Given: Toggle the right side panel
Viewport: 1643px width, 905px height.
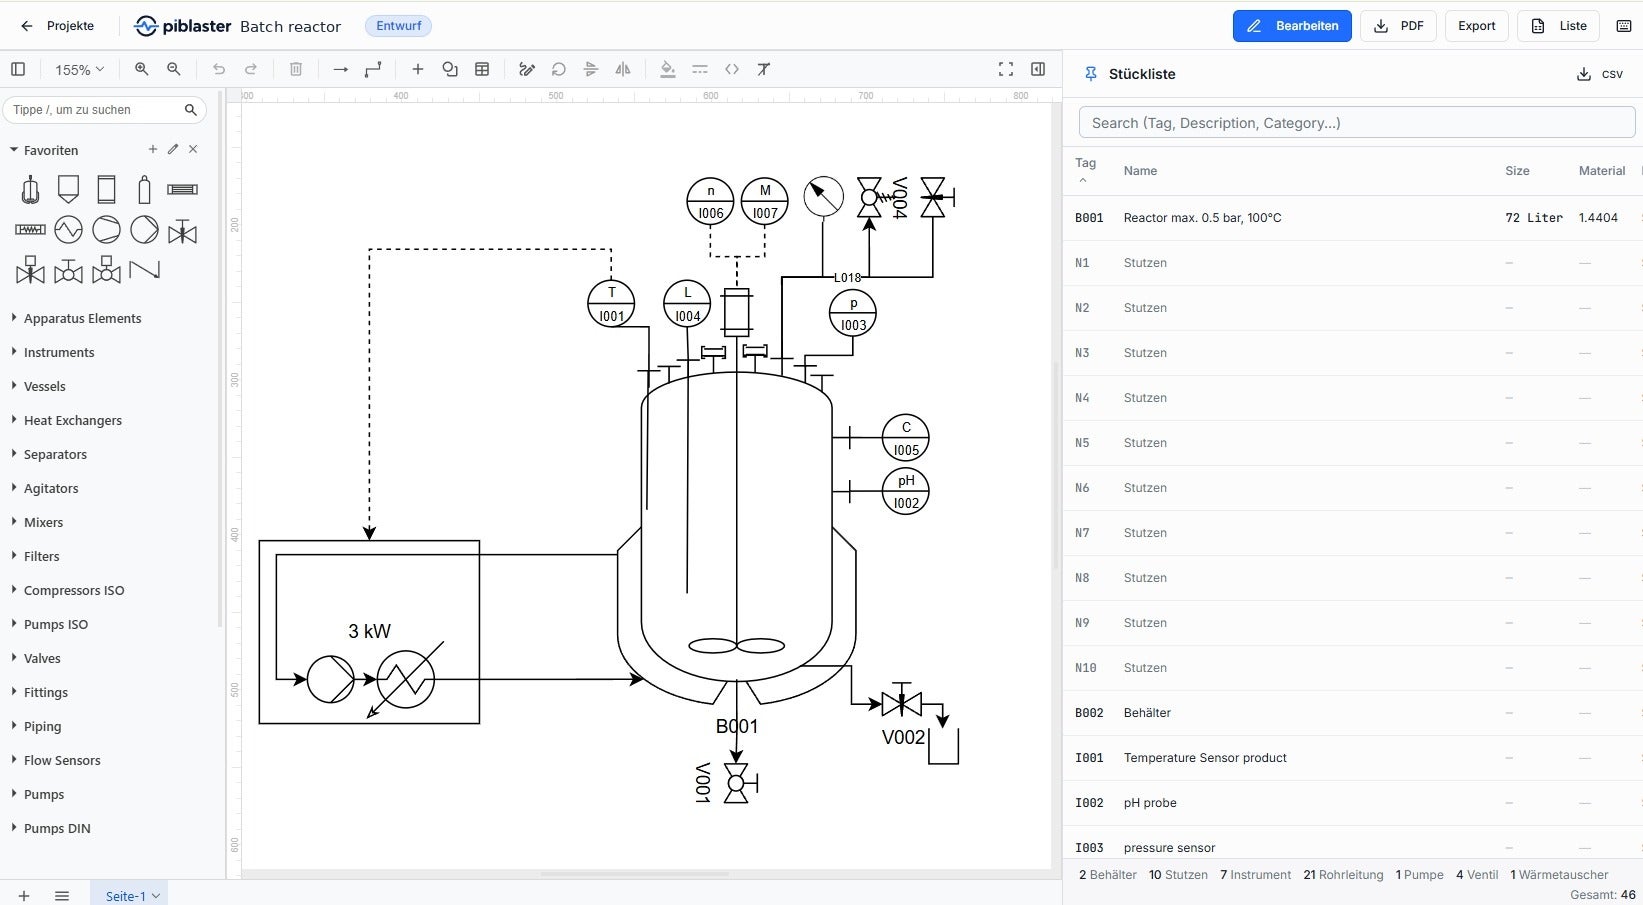Looking at the screenshot, I should pos(1038,69).
